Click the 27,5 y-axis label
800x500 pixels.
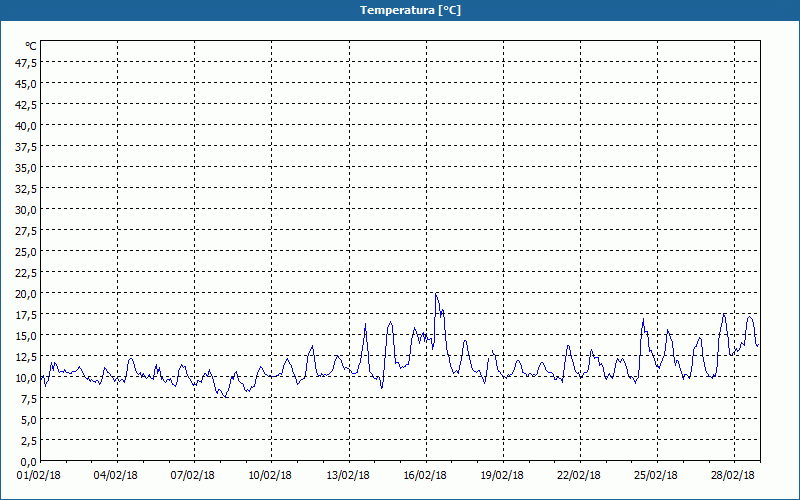[27, 231]
